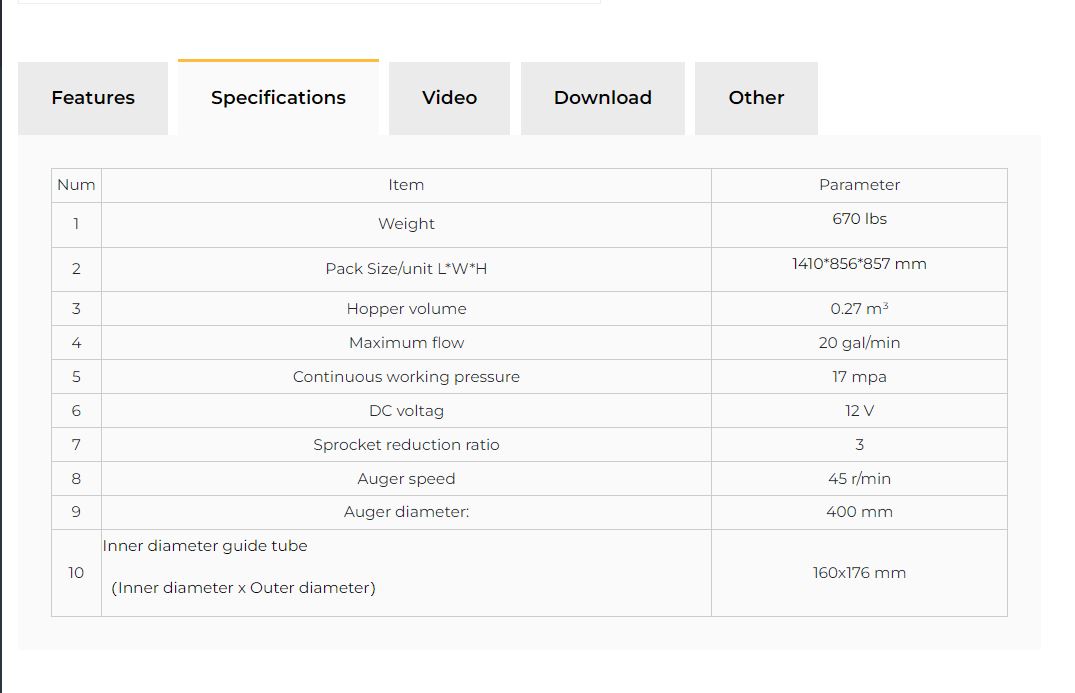Screen dimensions: 1075x693
Task: Open the Video tab
Action: pos(449,98)
